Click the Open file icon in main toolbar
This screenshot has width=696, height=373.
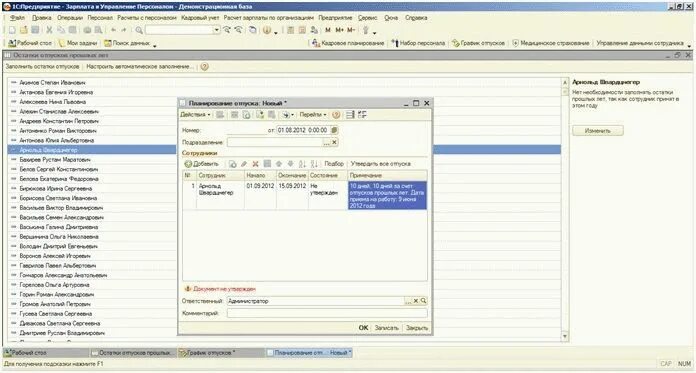[x=24, y=30]
